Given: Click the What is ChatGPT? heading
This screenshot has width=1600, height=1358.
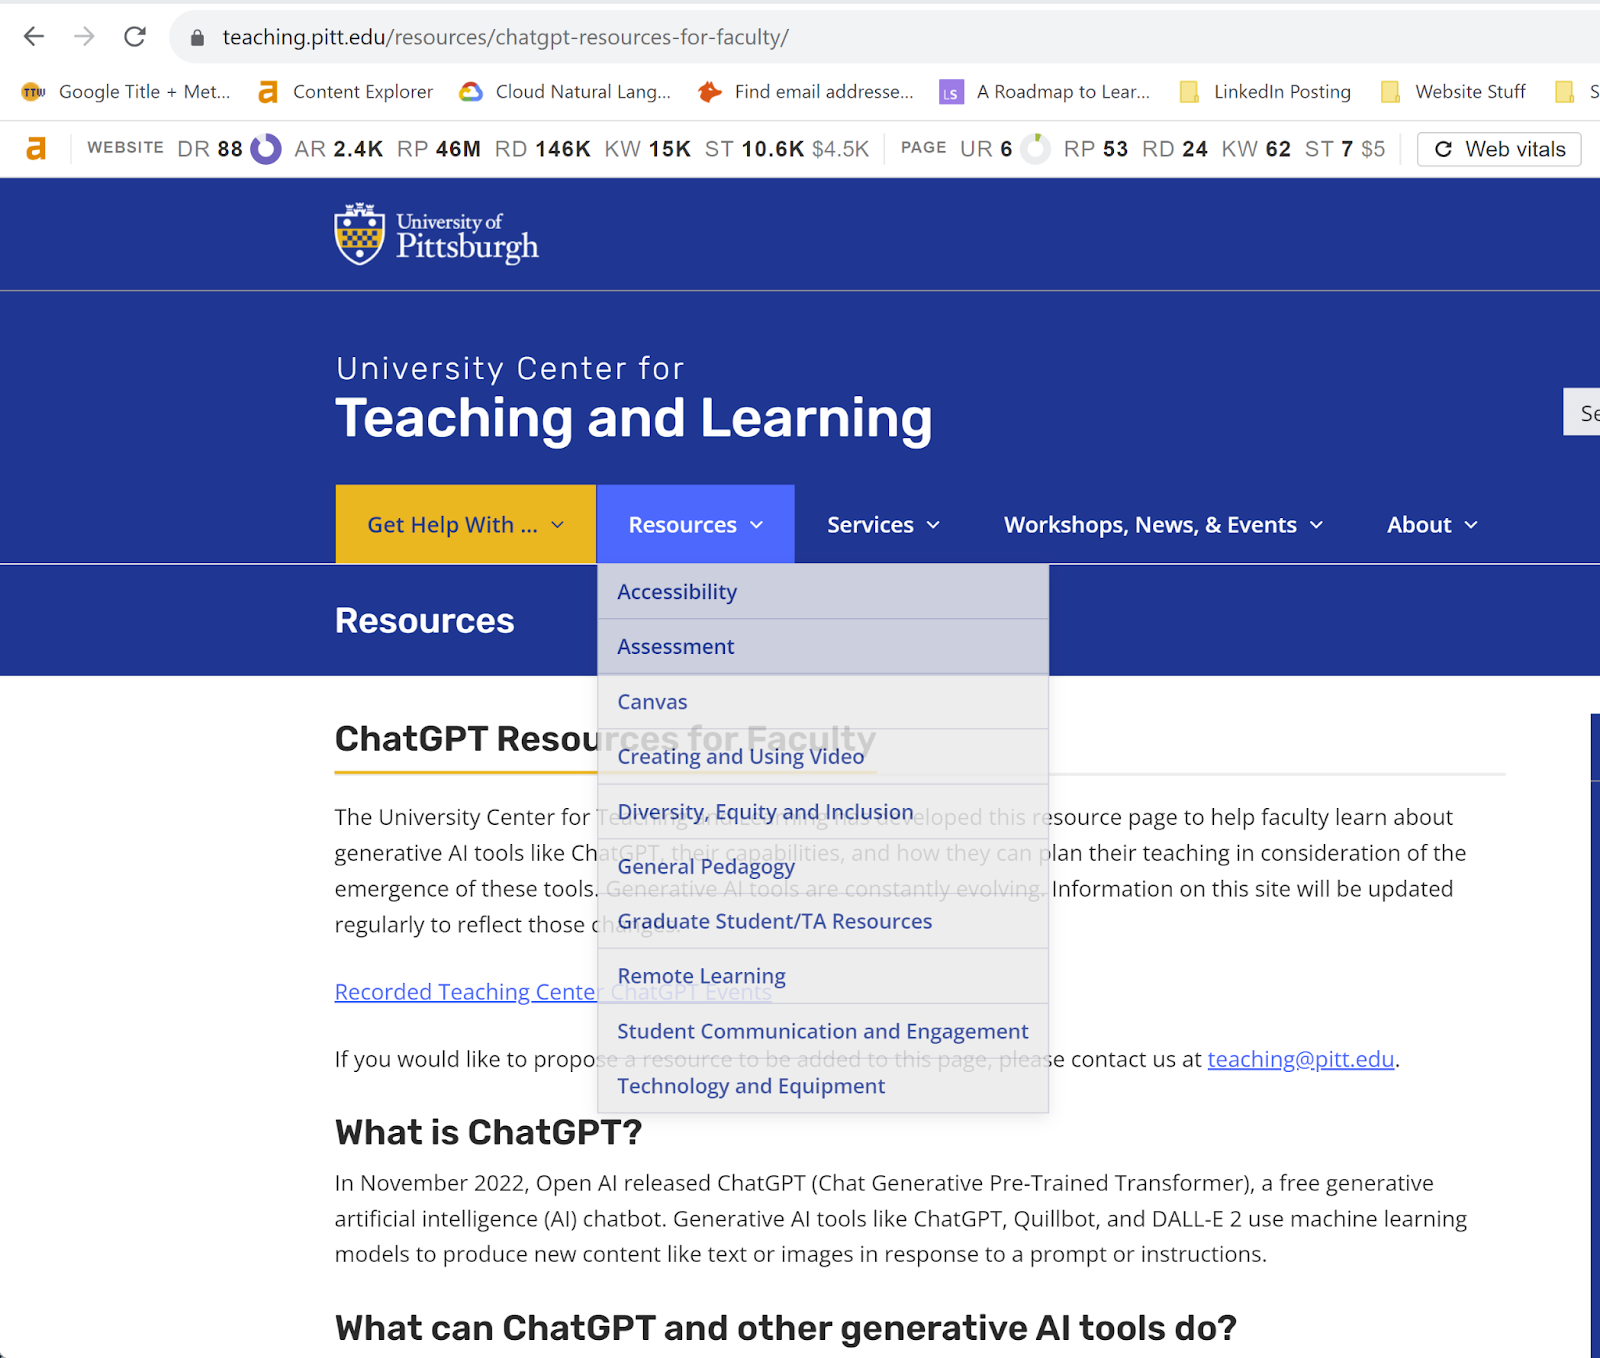Looking at the screenshot, I should click(488, 1133).
